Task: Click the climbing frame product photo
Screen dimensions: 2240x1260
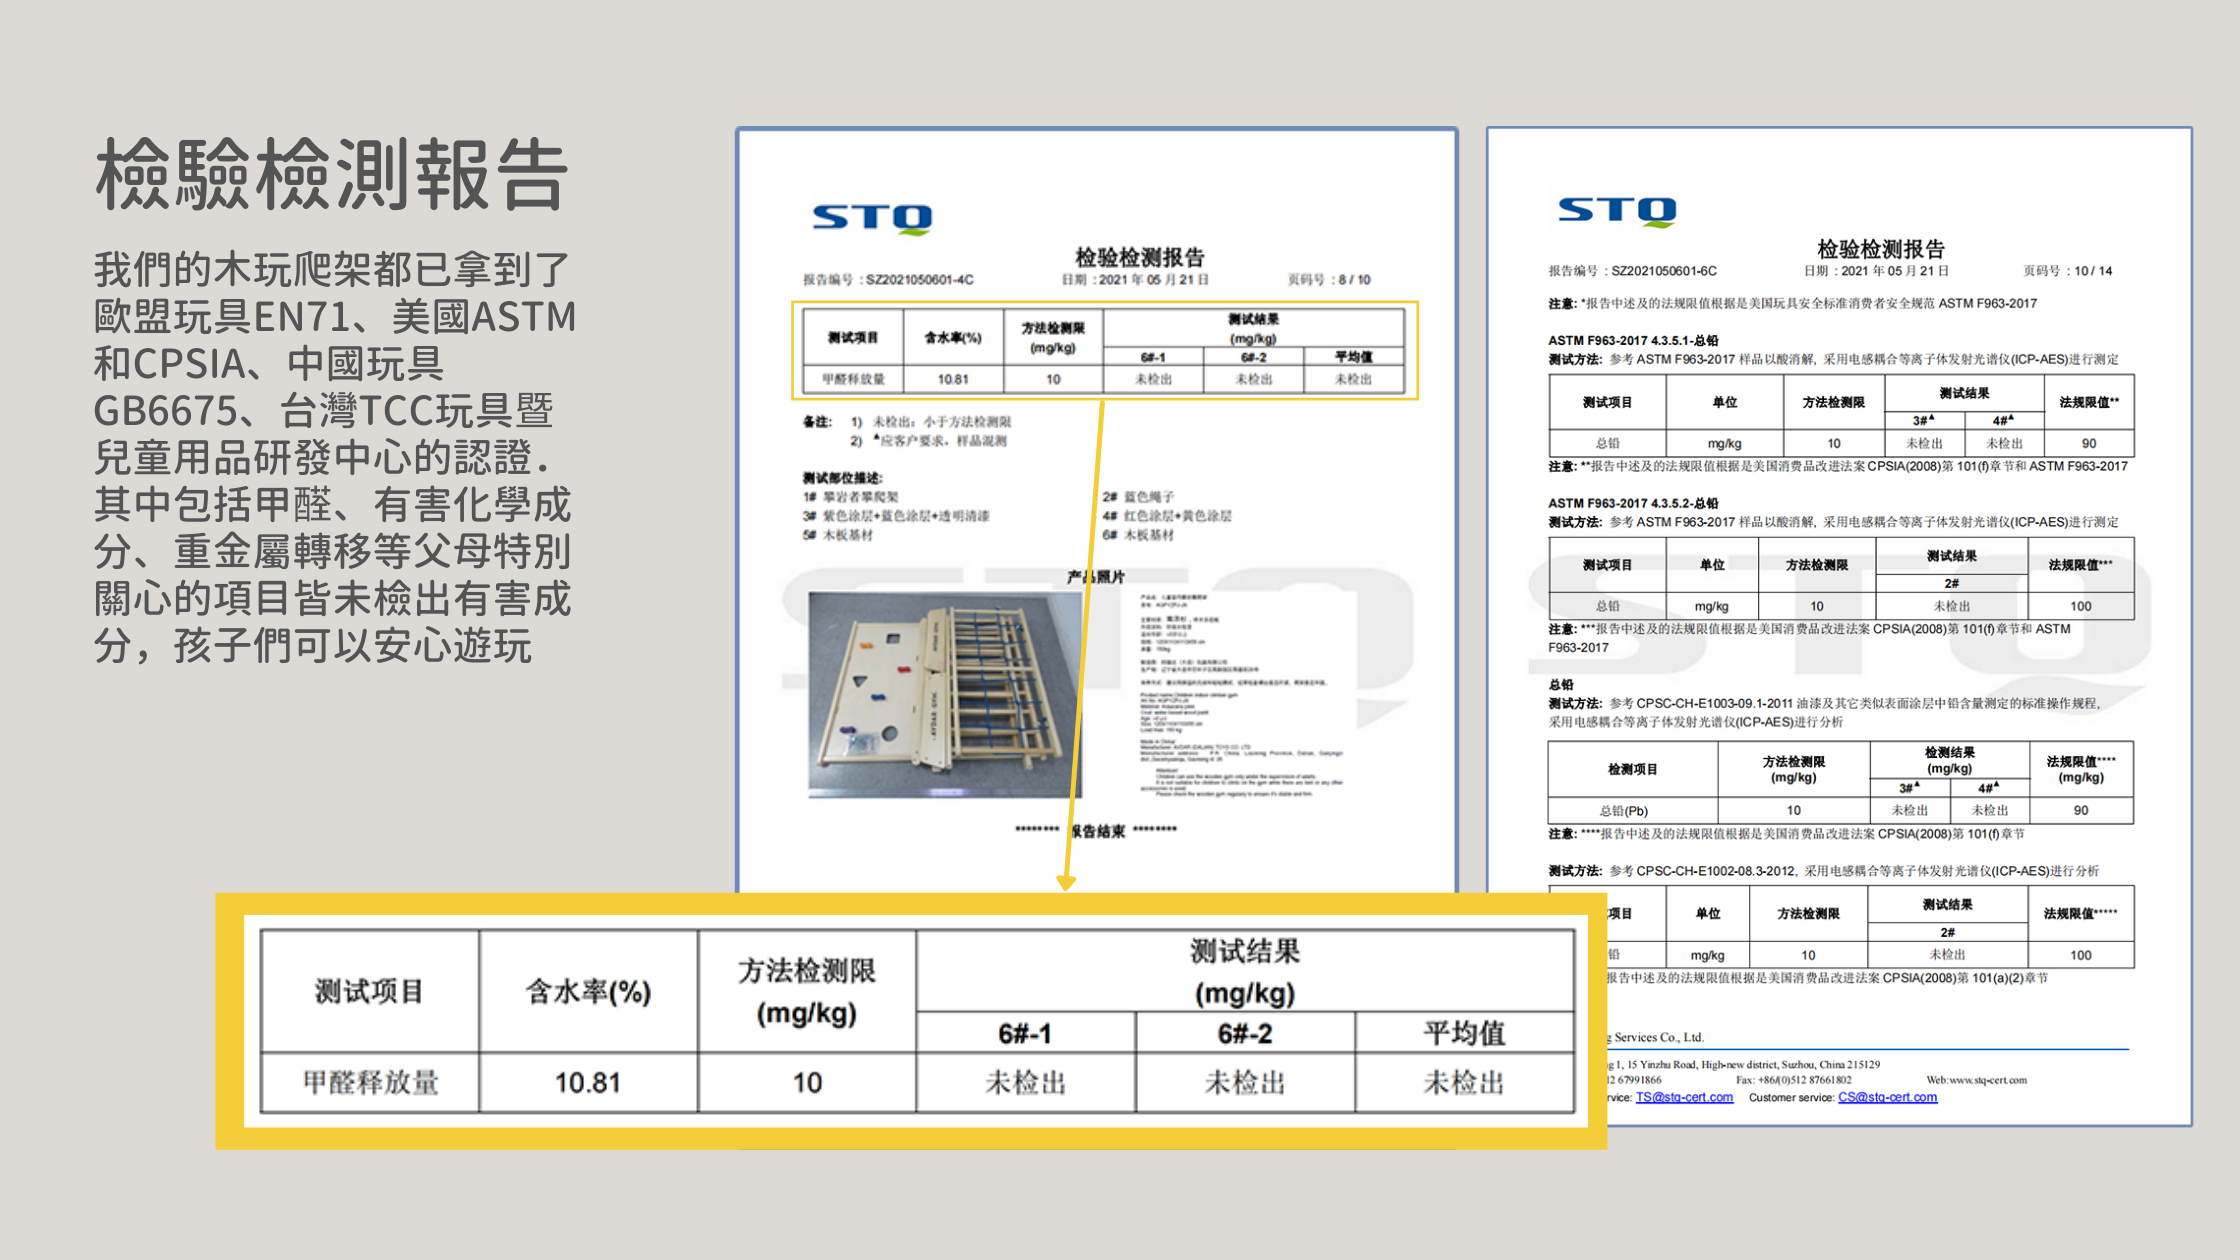Action: click(944, 694)
